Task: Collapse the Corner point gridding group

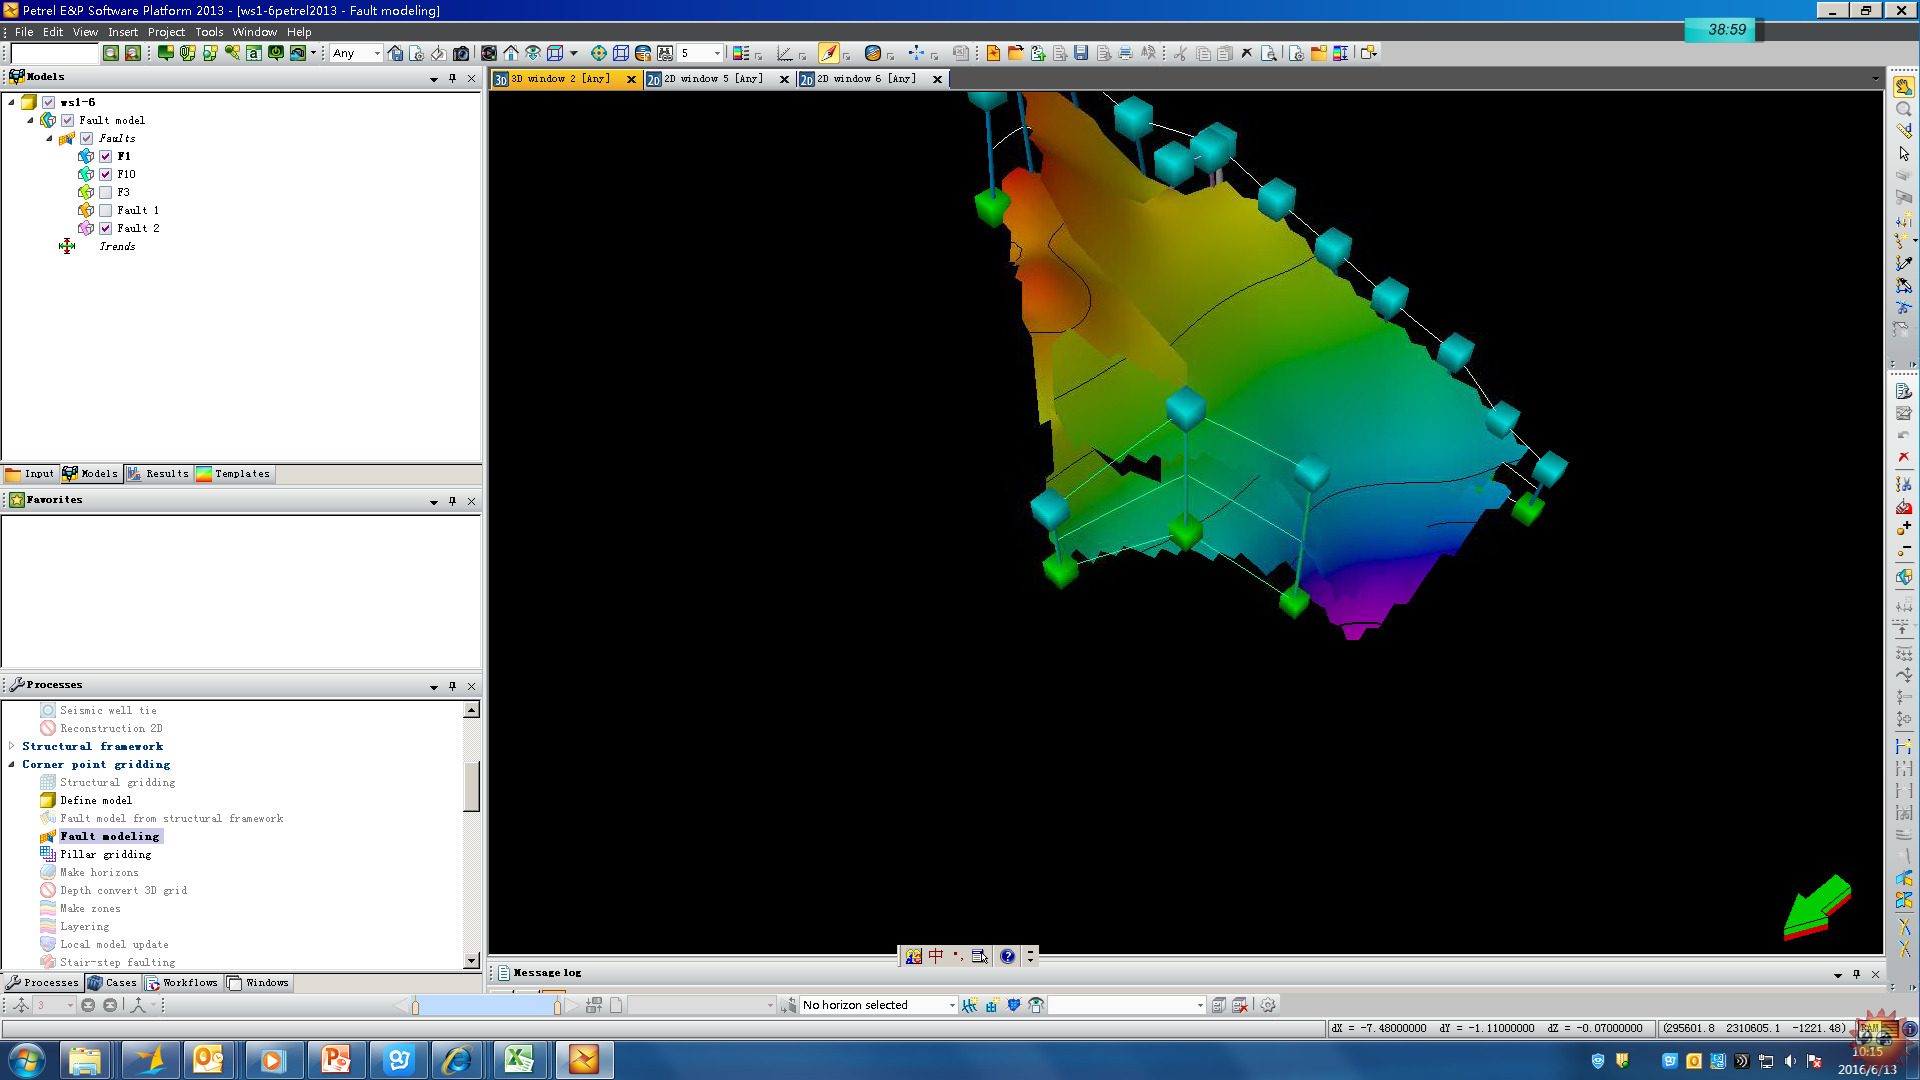Action: (x=11, y=764)
